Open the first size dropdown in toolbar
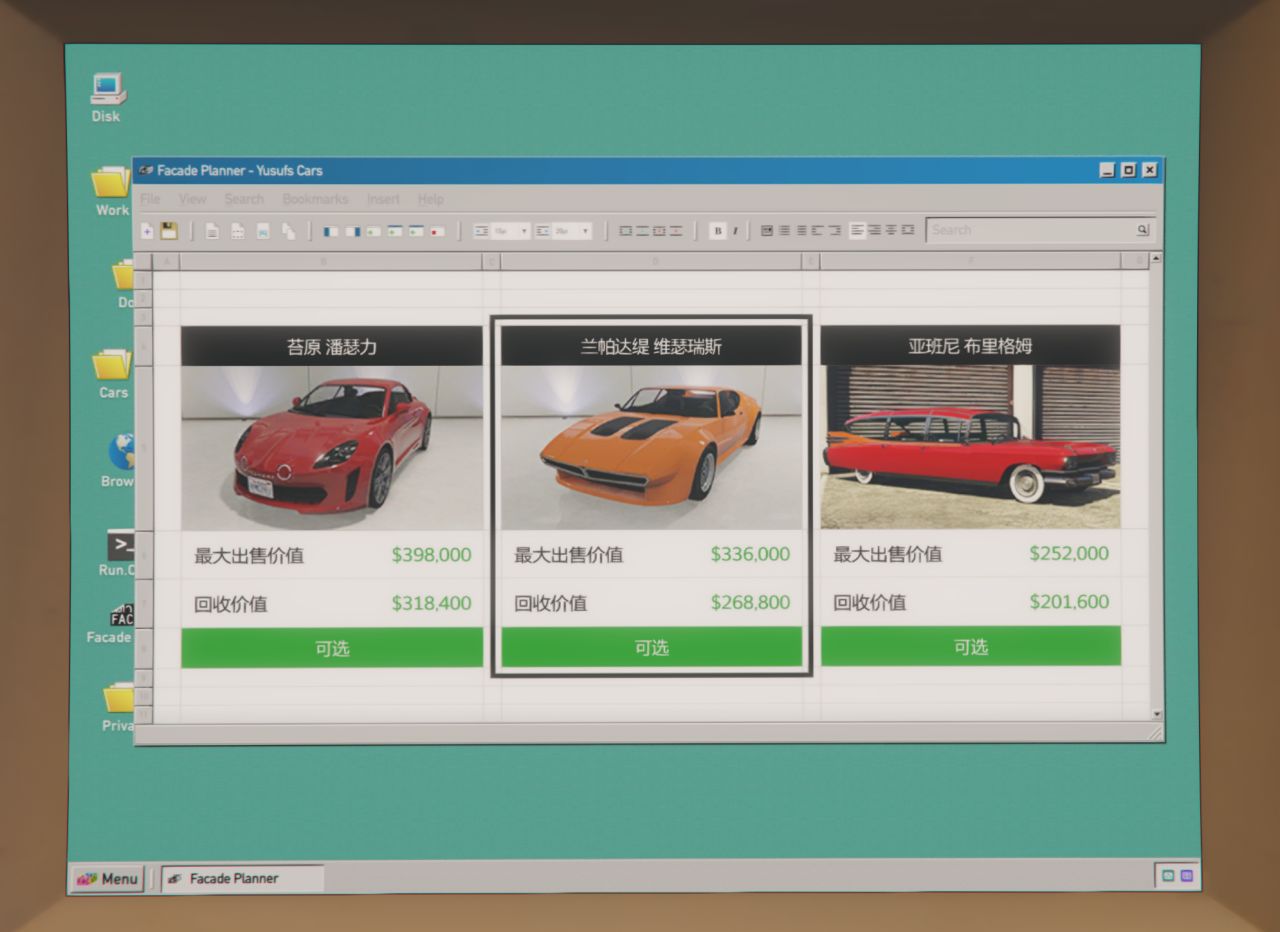This screenshot has width=1280, height=932. click(x=502, y=231)
